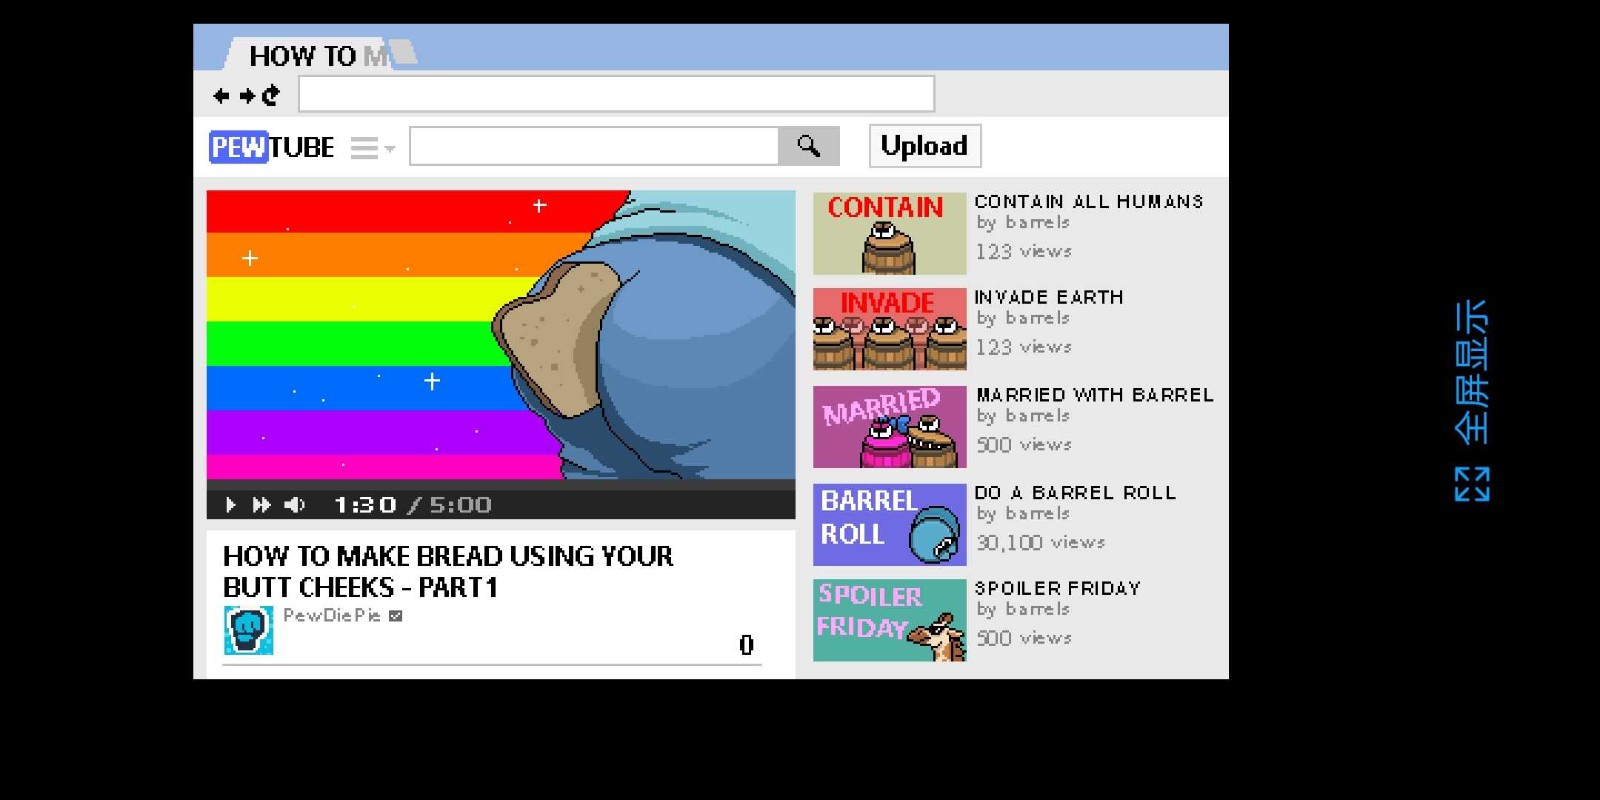Image resolution: width=1600 pixels, height=800 pixels.
Task: Open the PewTube logo home link
Action: (x=271, y=147)
